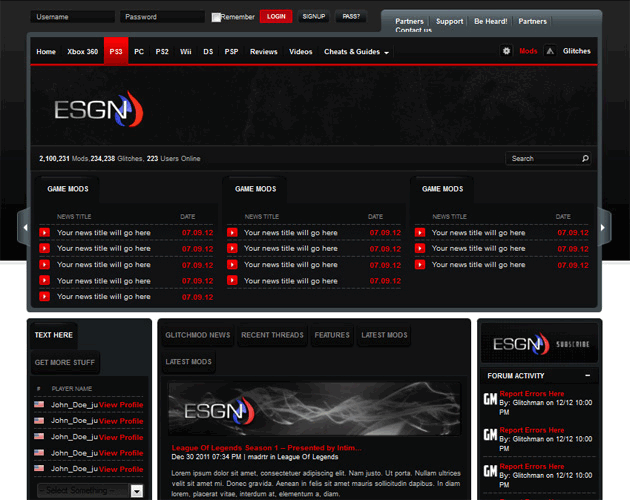The height and width of the screenshot is (500, 630).
Task: Open first John_Doe View Profile link
Action: pos(121,405)
